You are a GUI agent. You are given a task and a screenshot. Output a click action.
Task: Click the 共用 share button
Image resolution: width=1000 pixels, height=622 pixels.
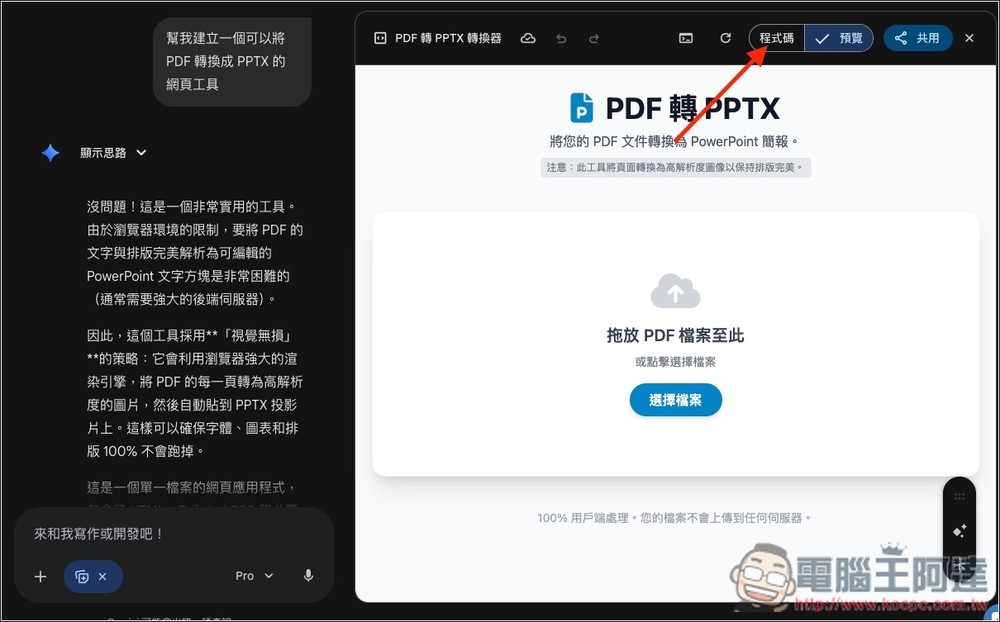click(918, 38)
